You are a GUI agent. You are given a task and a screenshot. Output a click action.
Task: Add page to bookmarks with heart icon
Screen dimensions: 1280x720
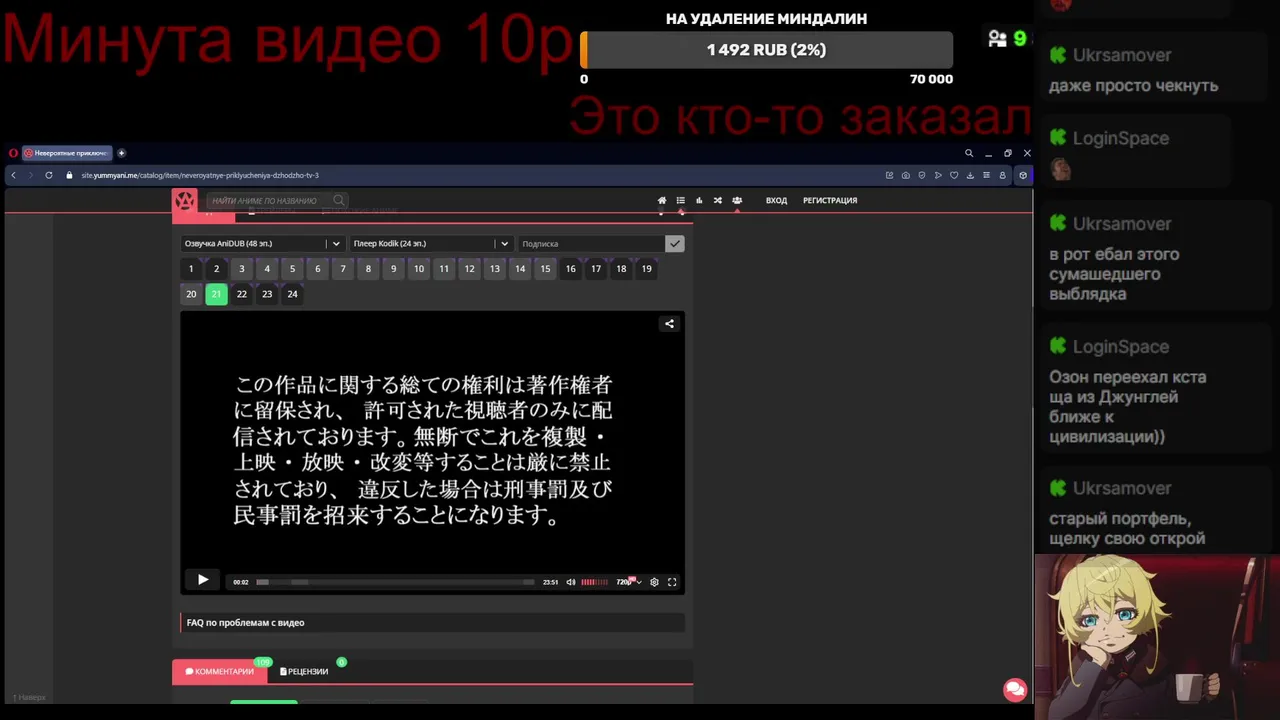pos(954,175)
